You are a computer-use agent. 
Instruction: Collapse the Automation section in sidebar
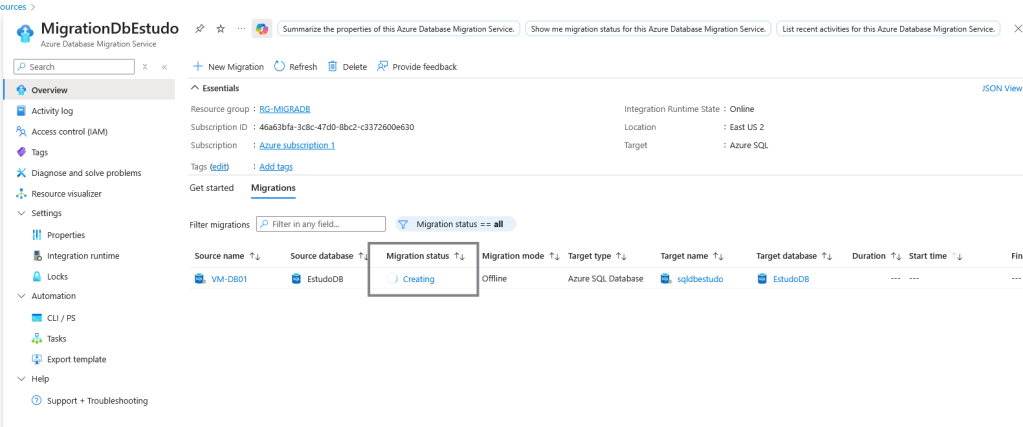22,296
